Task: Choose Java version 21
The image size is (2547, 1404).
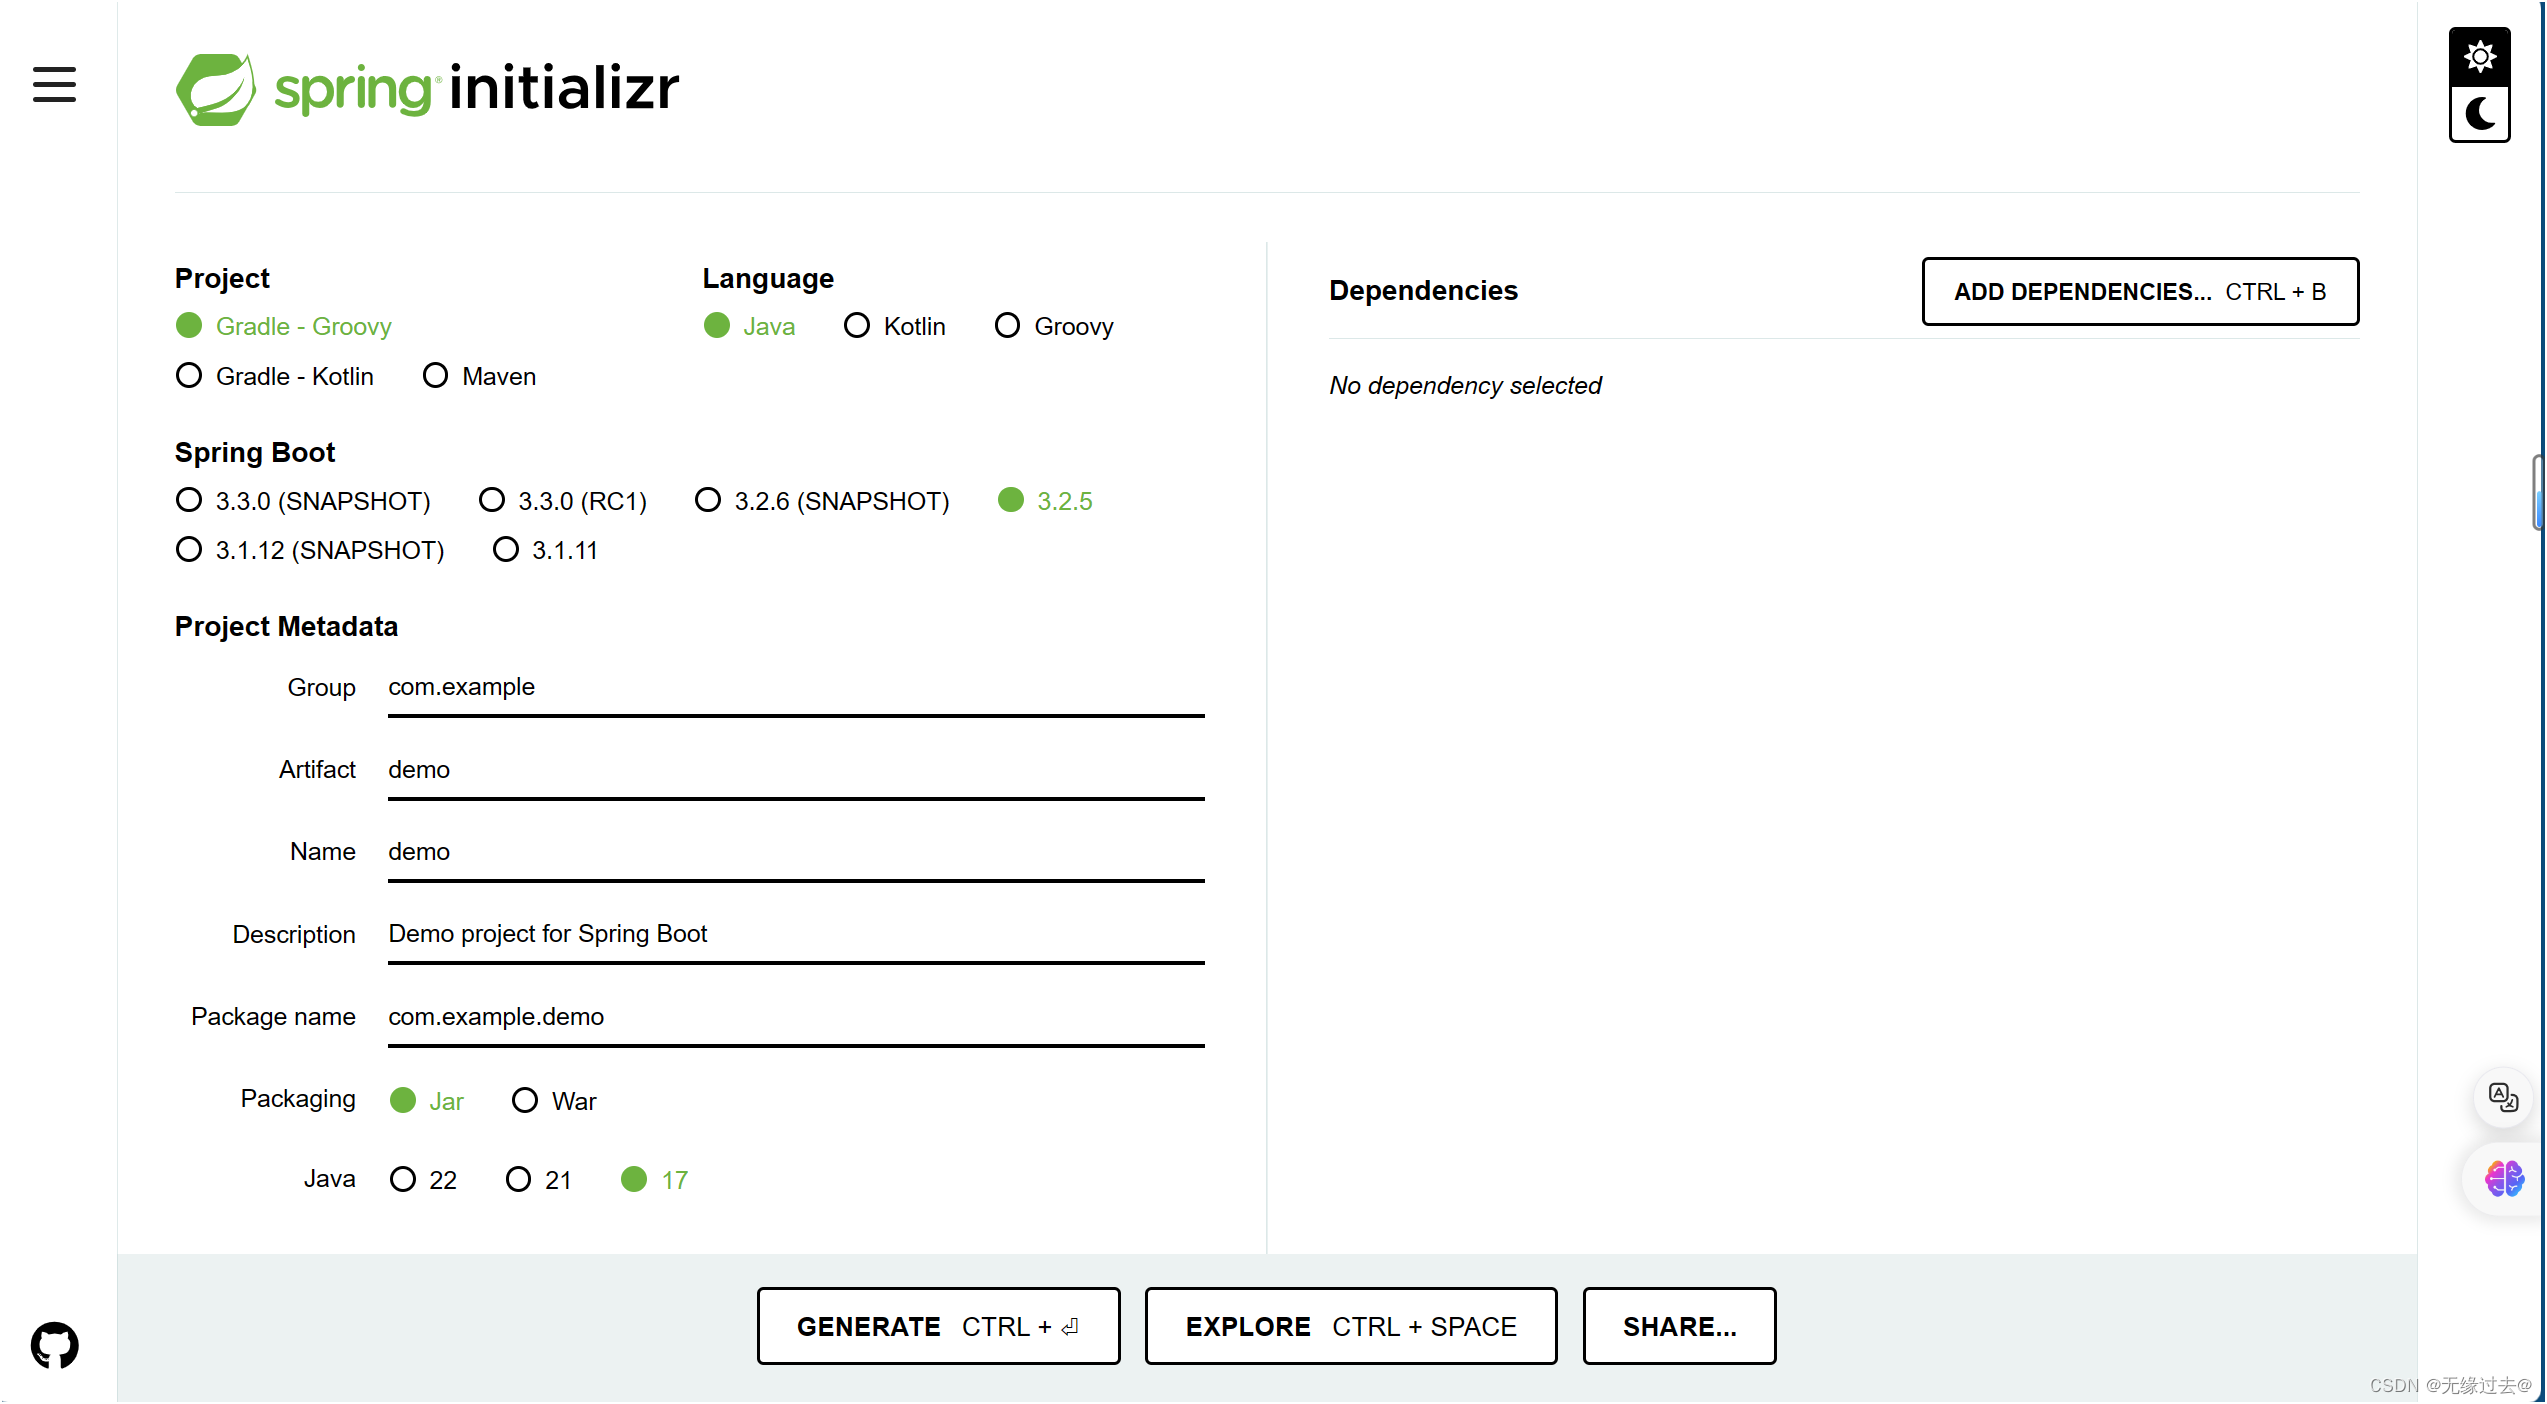Action: 518,1179
